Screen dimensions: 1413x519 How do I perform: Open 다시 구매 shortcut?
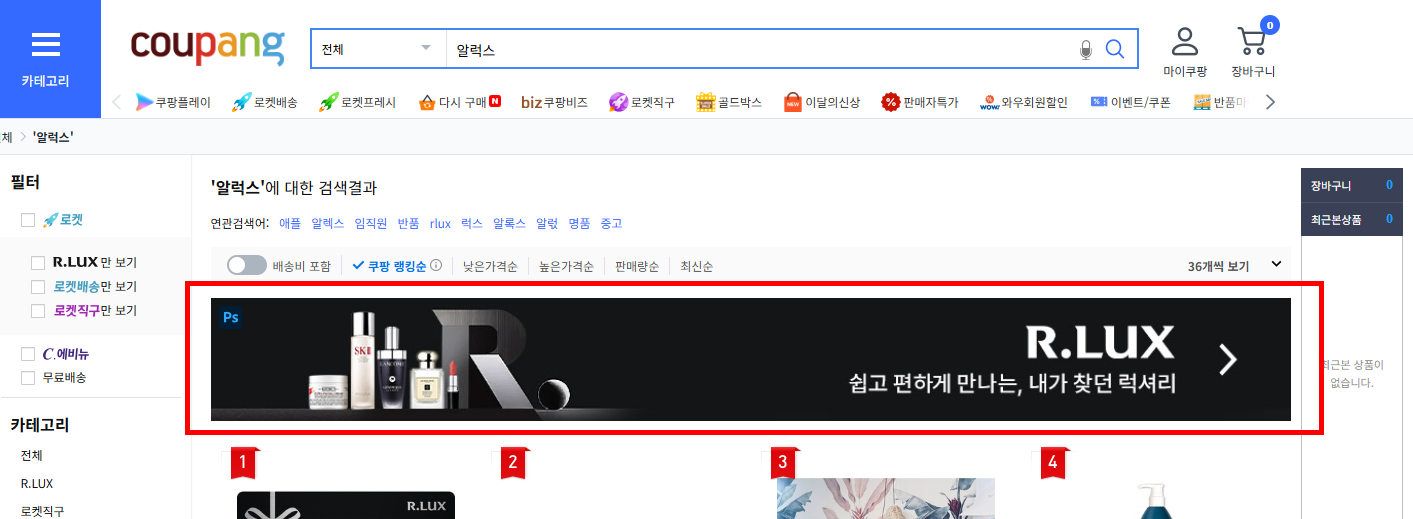click(x=458, y=102)
